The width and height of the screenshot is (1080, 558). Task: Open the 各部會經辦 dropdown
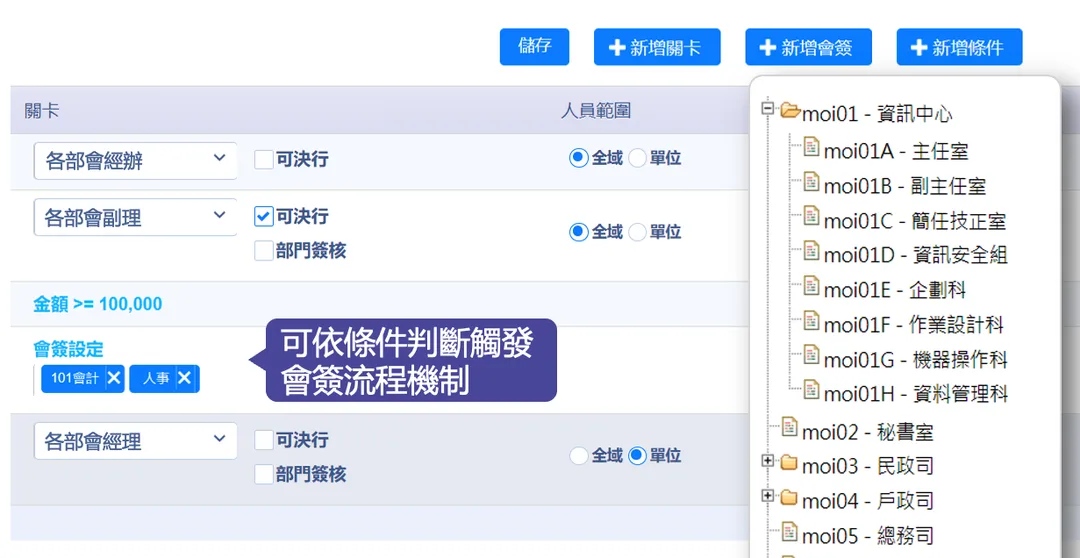[136, 161]
